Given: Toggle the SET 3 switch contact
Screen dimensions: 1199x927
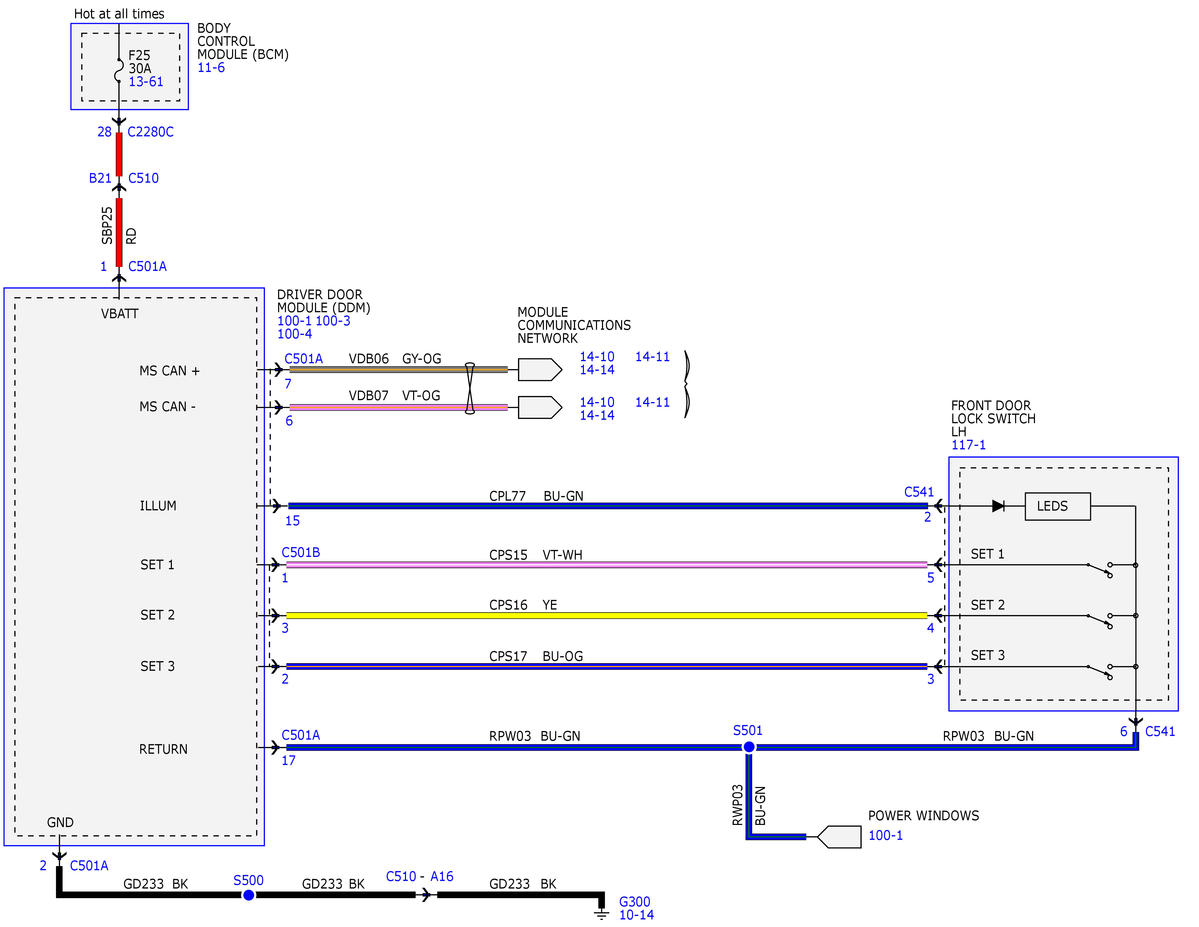Looking at the screenshot, I should click(x=1101, y=671).
